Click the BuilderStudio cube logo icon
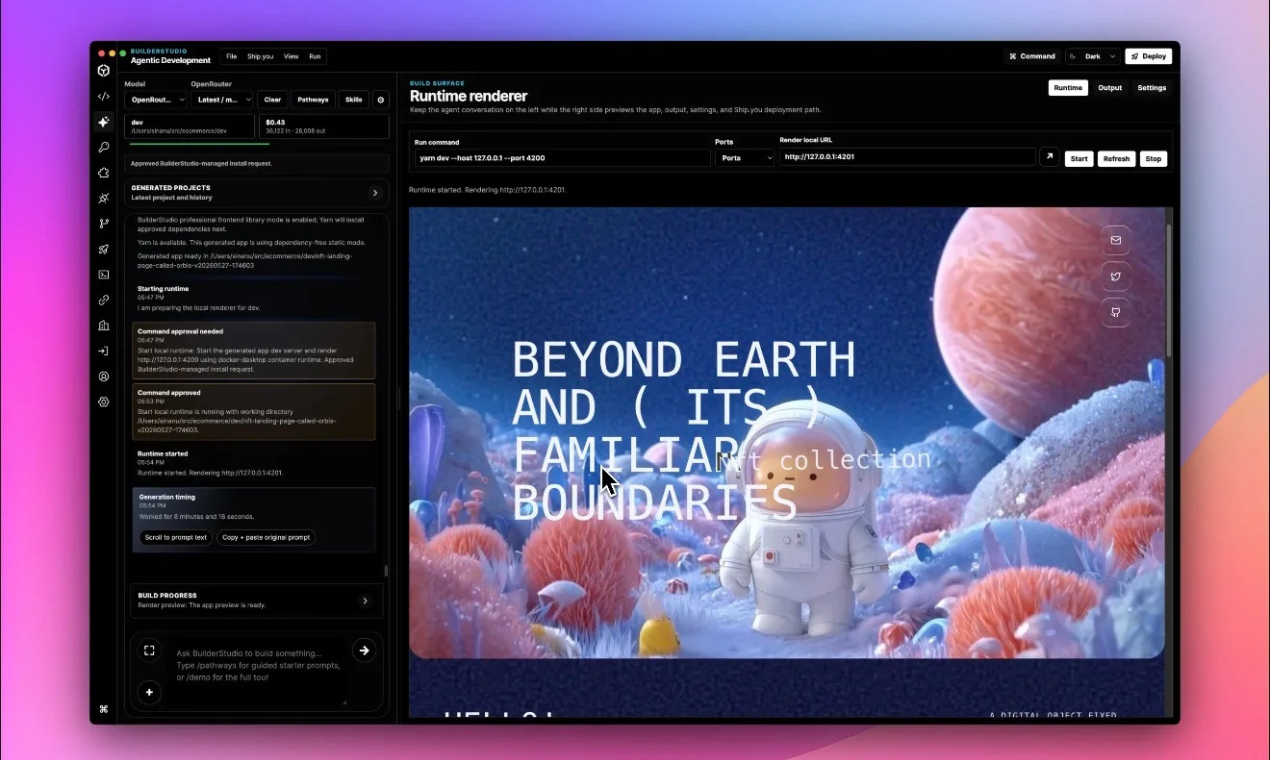Viewport: 1270px width, 760px height. coord(103,71)
